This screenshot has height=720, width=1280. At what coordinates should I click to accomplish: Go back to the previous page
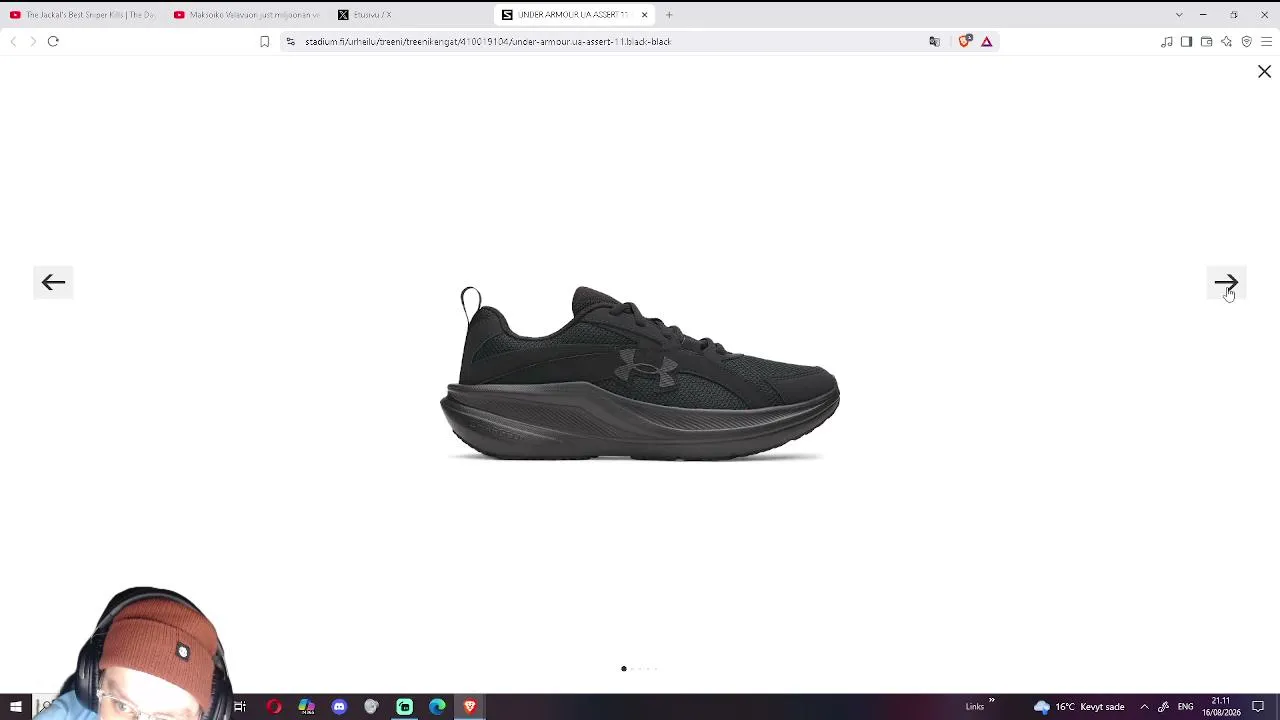point(13,41)
